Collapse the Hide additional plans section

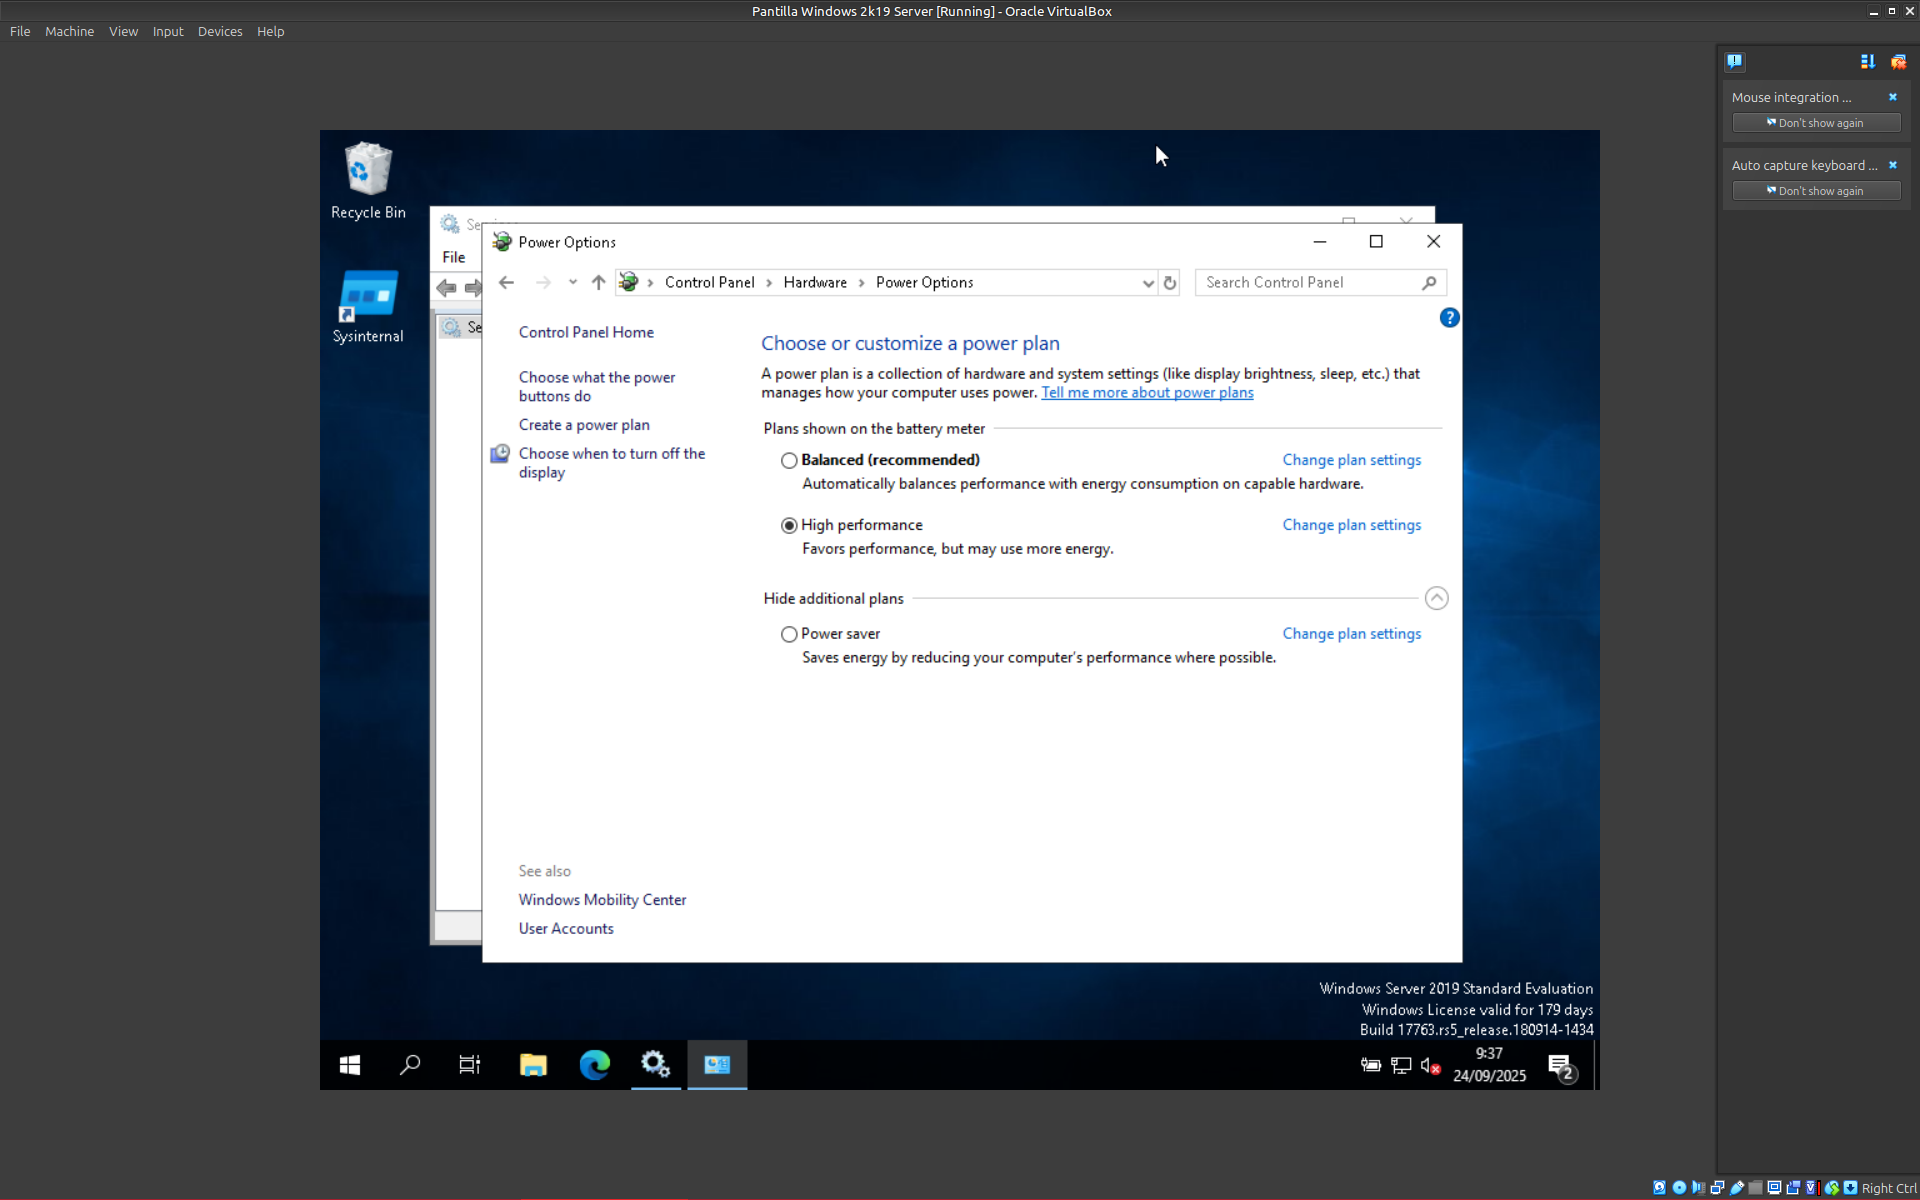point(1436,598)
